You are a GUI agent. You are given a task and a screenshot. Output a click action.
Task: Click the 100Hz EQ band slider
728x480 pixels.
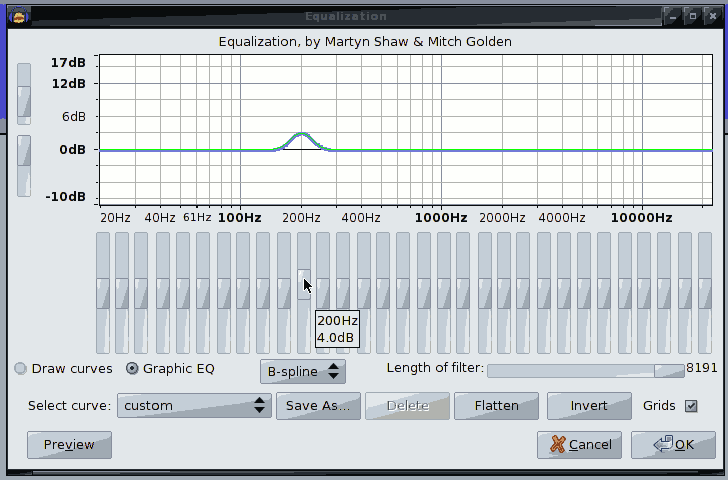coord(243,293)
